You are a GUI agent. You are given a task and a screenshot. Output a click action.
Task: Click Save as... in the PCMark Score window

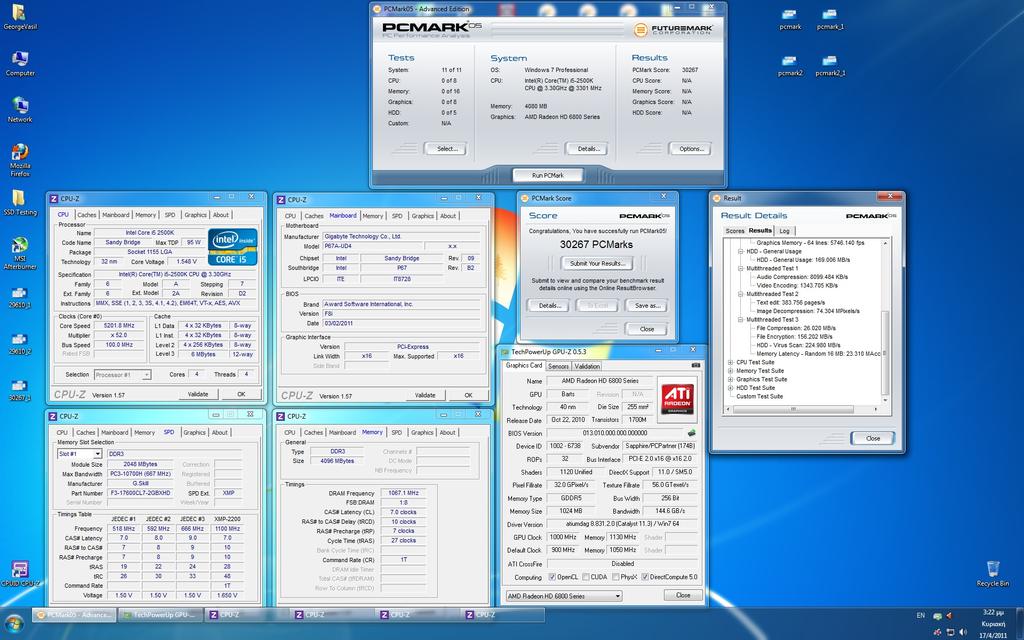click(647, 306)
